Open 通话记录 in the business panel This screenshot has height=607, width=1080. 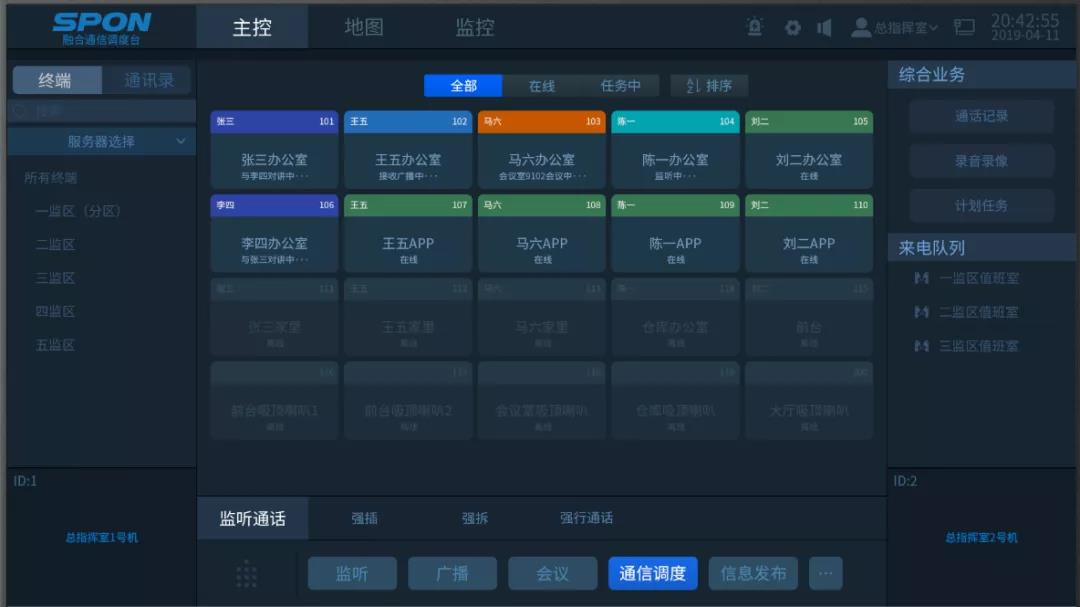(x=981, y=116)
